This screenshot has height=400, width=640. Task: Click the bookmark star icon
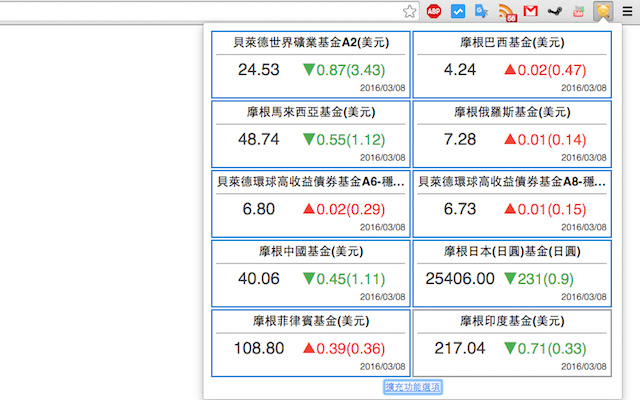409,11
